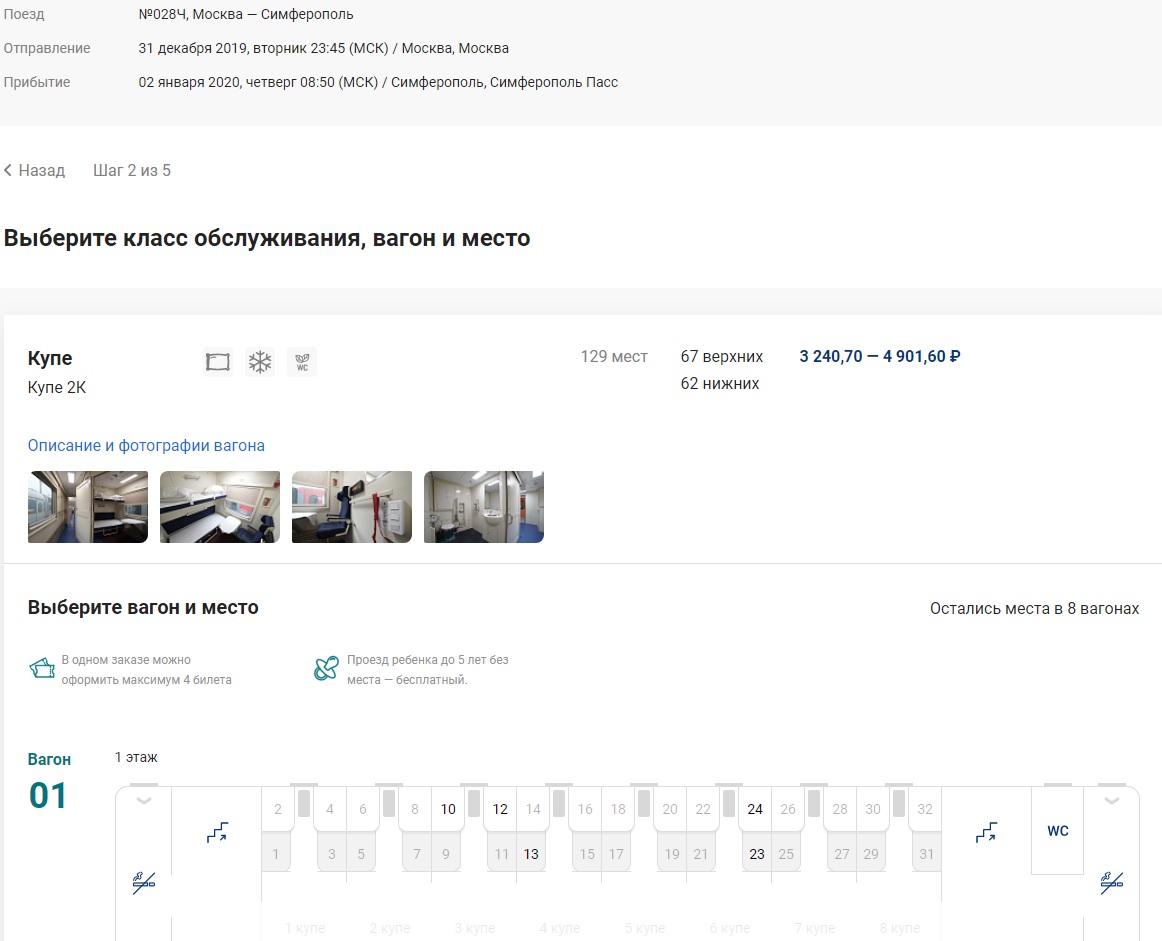Open the fourth washroom photo thumbnail
The image size is (1162, 941).
click(x=484, y=507)
